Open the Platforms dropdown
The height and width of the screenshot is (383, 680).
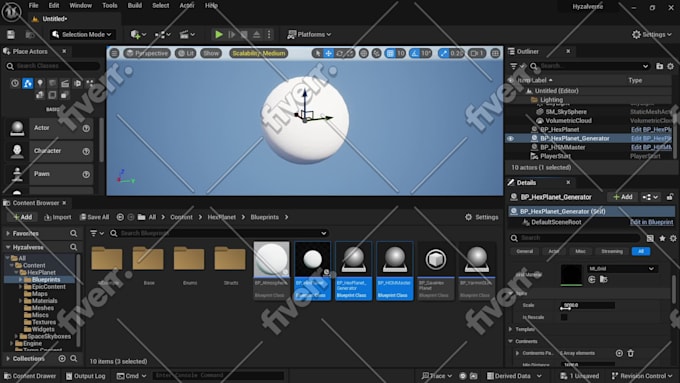(309, 34)
